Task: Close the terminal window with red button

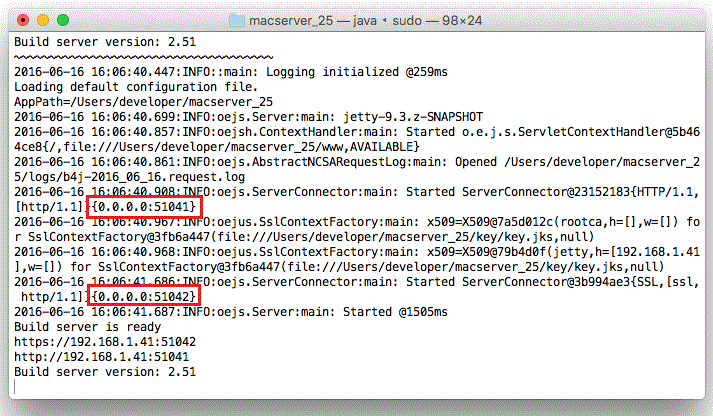Action: tap(22, 19)
